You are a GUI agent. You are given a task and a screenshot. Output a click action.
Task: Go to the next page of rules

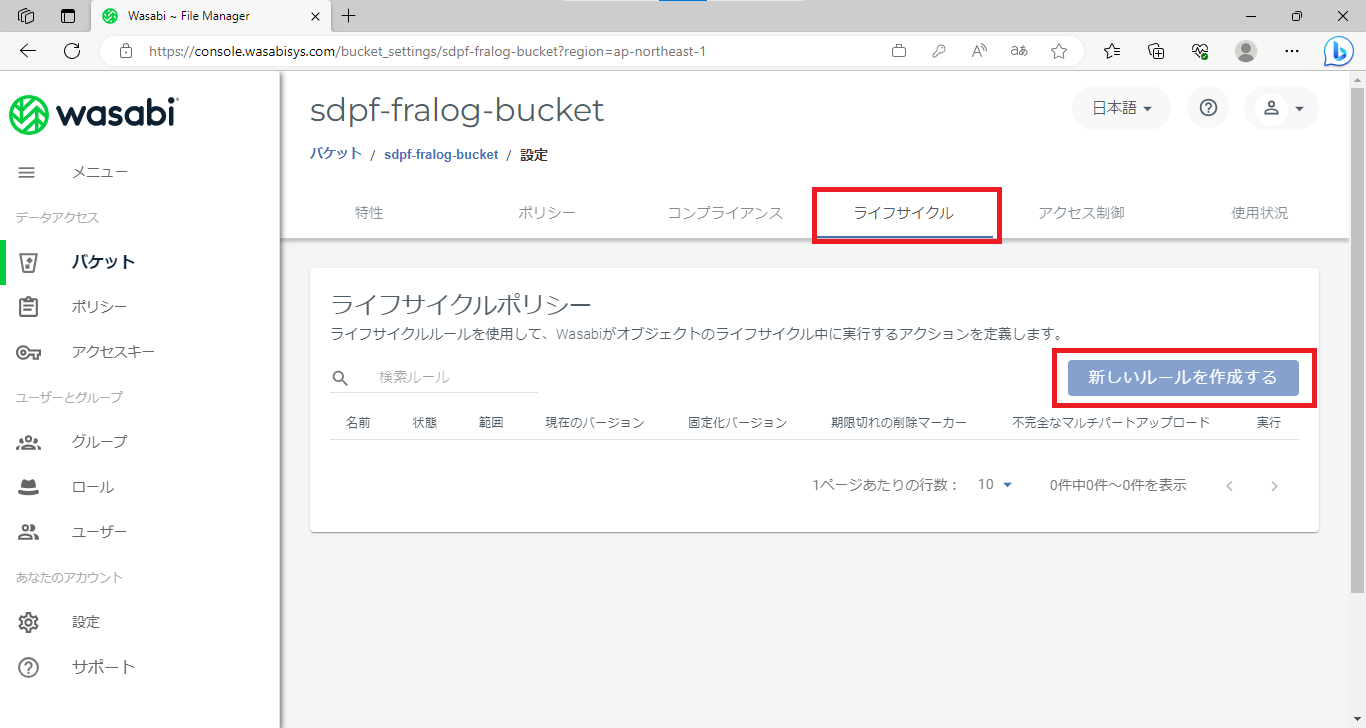click(1274, 486)
